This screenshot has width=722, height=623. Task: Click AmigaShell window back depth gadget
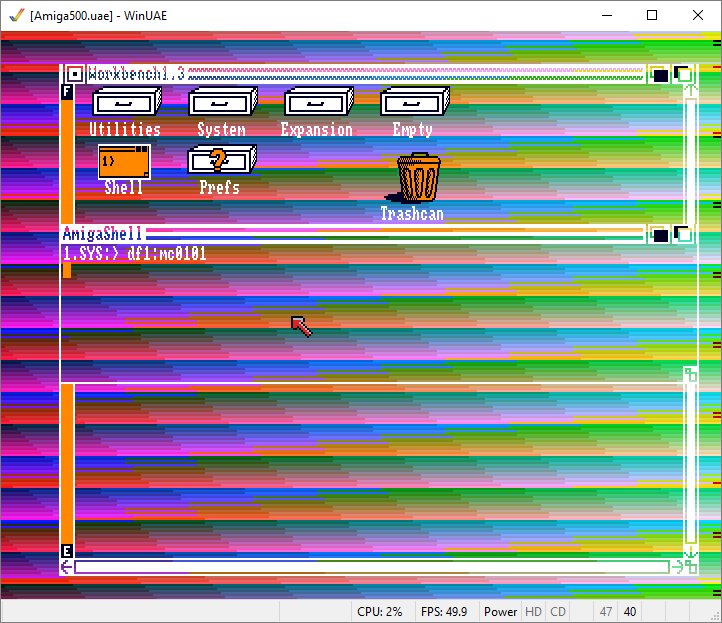pyautogui.click(x=658, y=235)
